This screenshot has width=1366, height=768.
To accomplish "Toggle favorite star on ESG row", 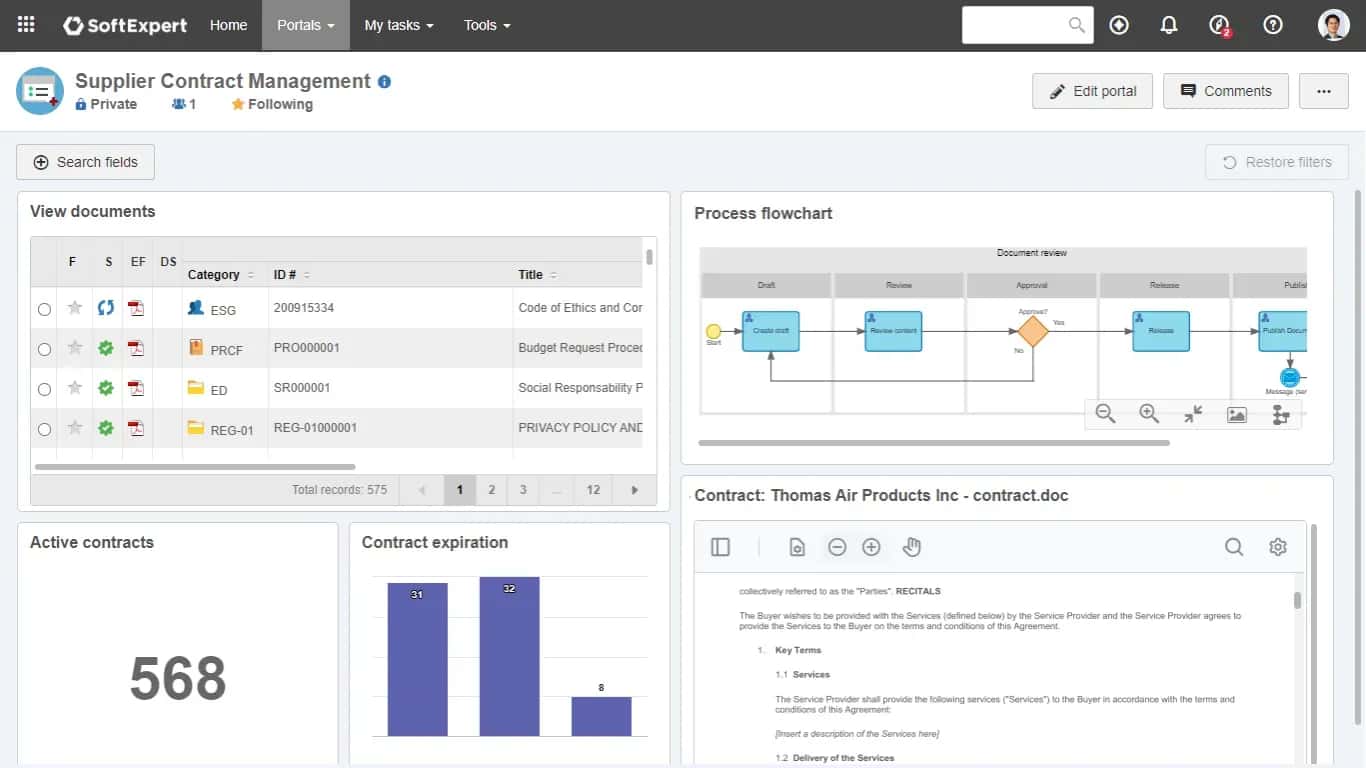I will pos(75,308).
